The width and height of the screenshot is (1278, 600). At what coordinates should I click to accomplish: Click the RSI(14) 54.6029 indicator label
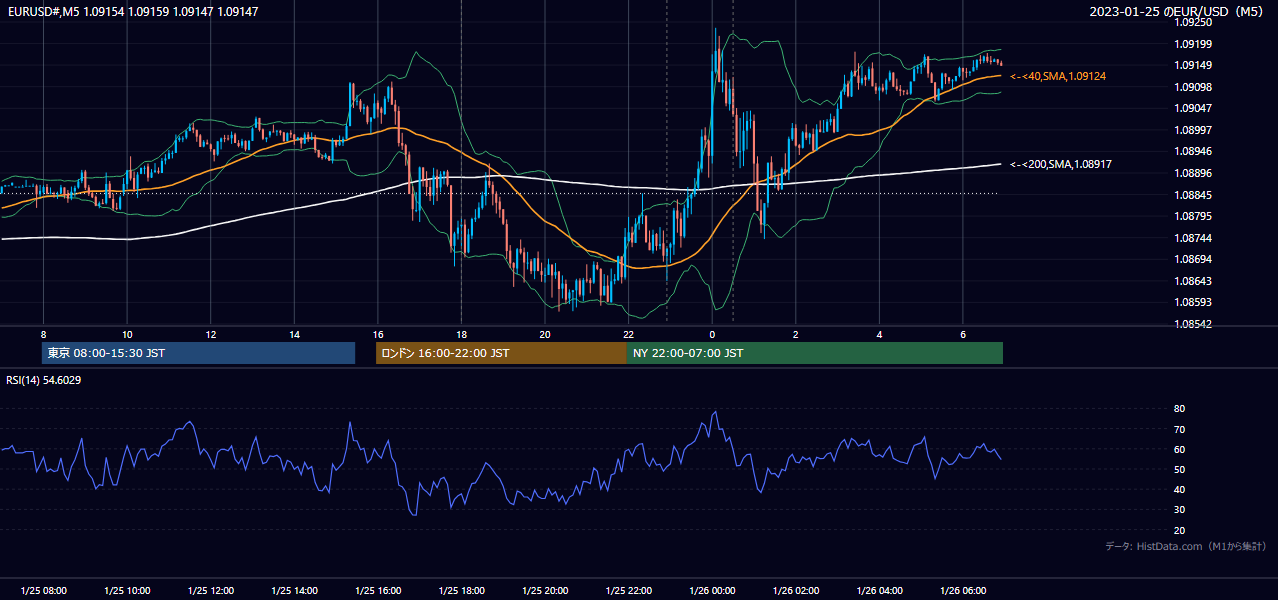[x=44, y=380]
